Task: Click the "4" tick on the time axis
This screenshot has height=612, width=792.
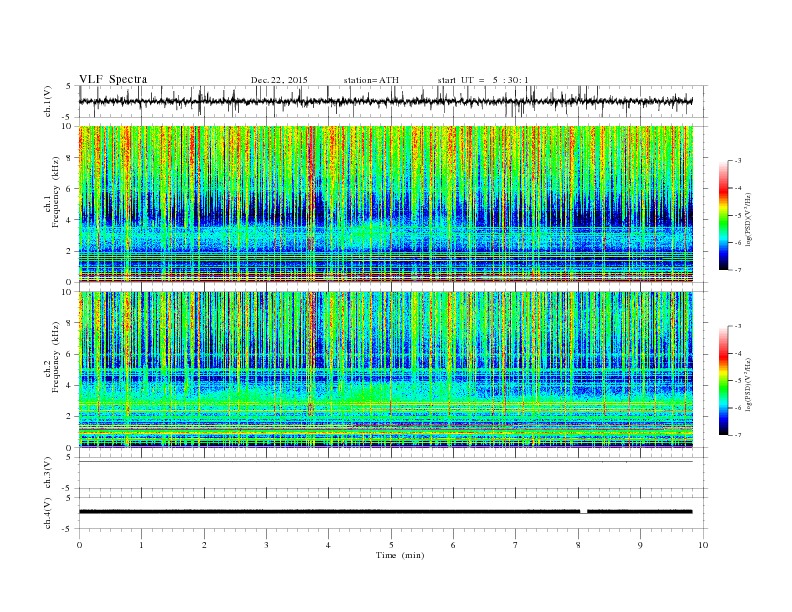Action: click(x=328, y=545)
